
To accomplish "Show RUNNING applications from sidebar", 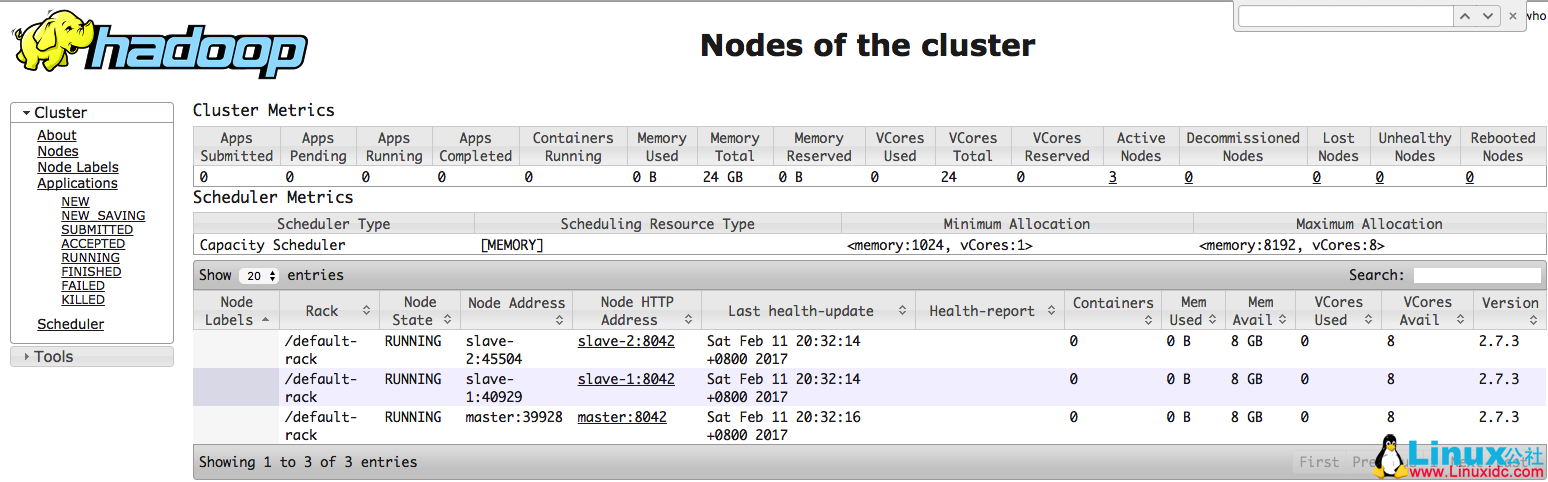I will pos(91,257).
